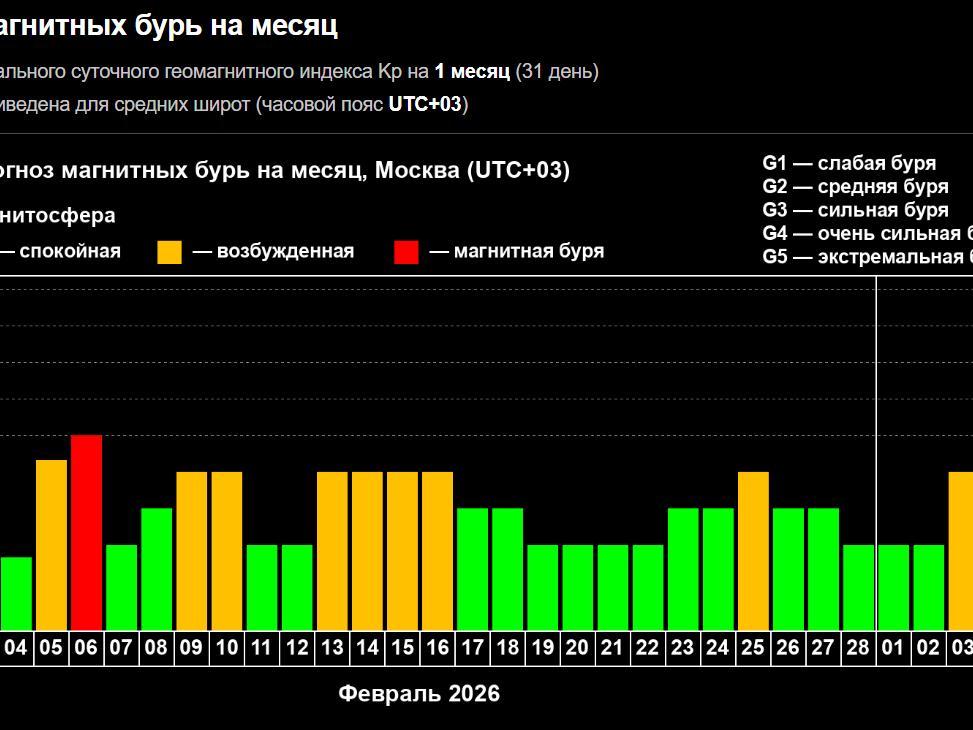Click the green bar above date 01
The image size is (973, 730).
point(894,587)
